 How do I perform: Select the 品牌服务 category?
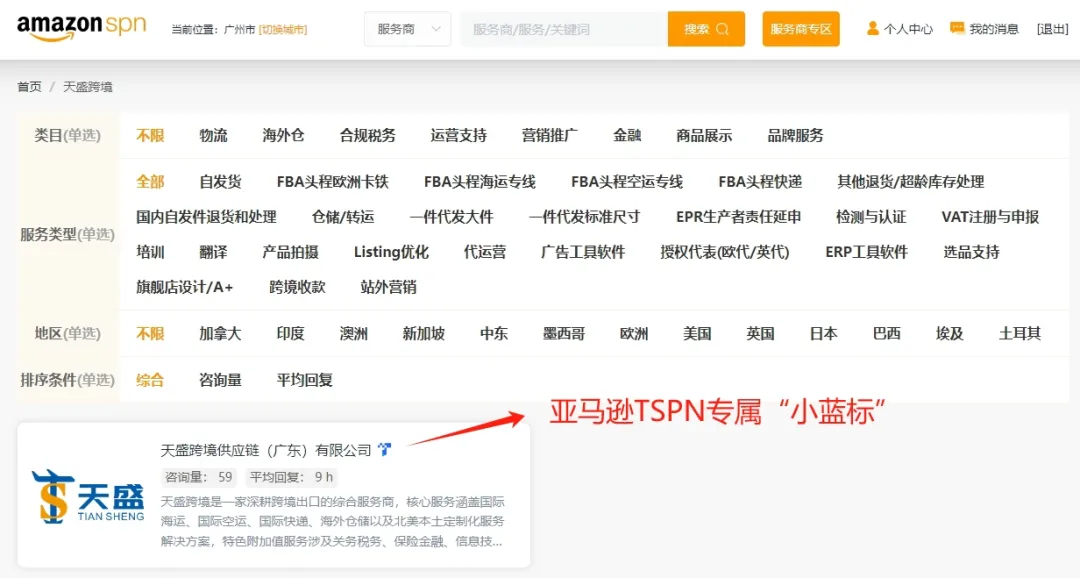pos(796,136)
